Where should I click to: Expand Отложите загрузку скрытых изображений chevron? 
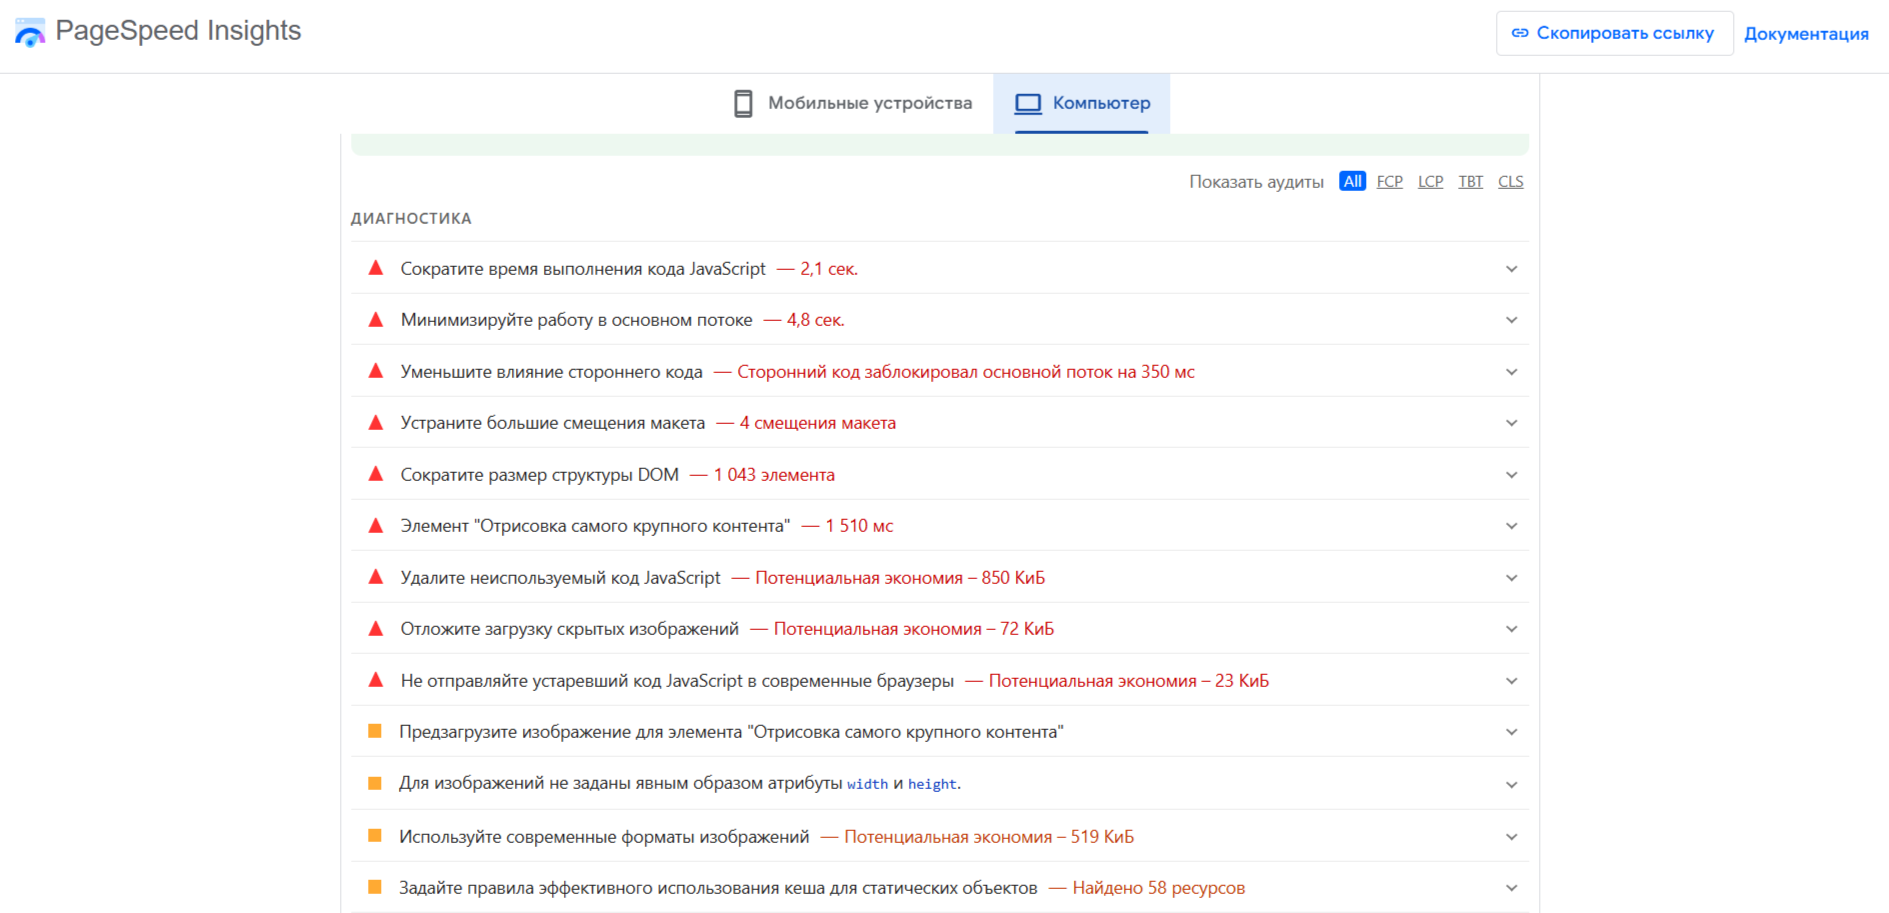click(1511, 629)
